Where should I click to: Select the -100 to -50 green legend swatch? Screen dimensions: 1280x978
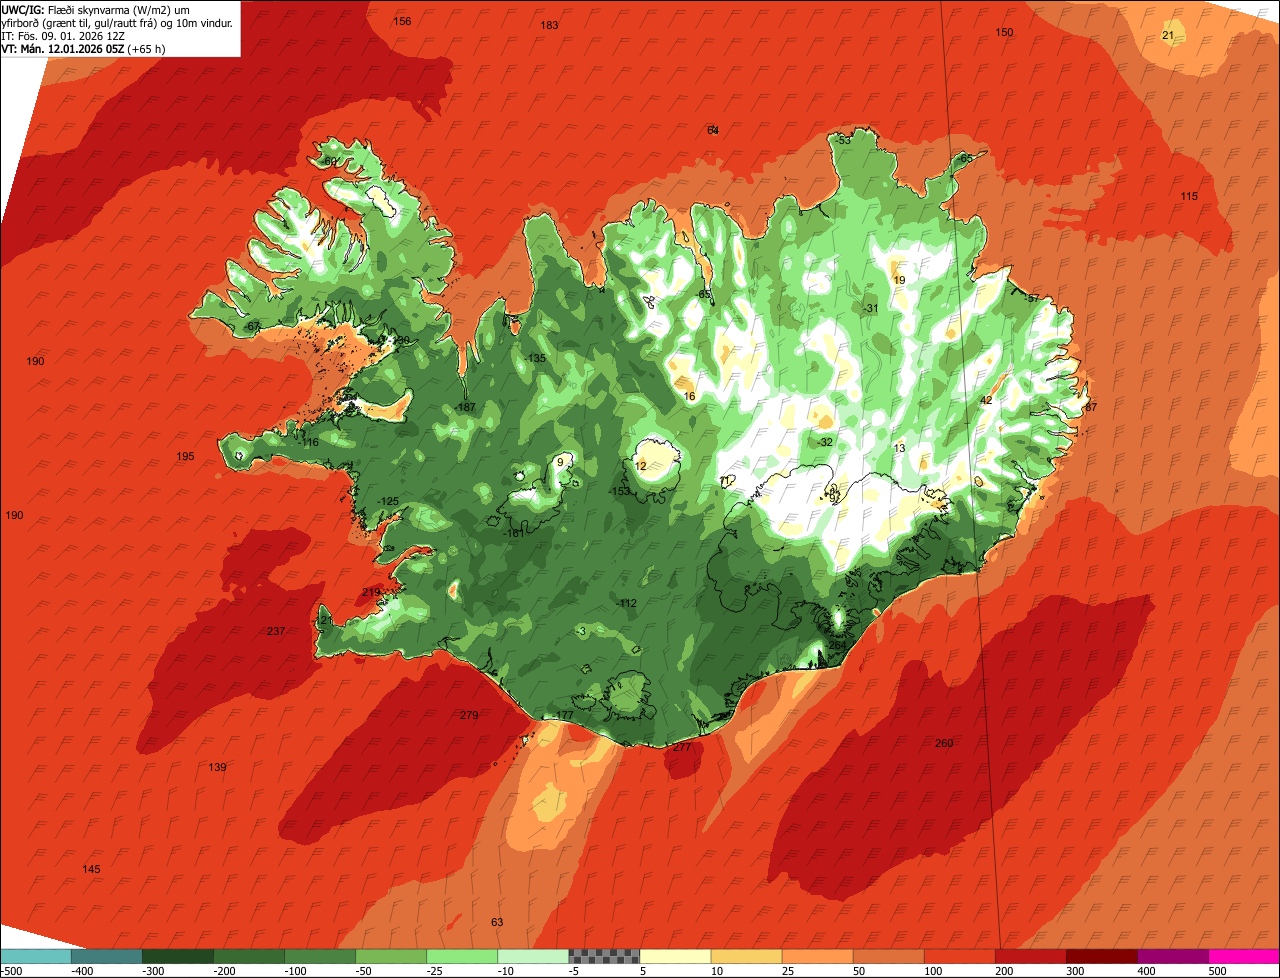click(320, 956)
